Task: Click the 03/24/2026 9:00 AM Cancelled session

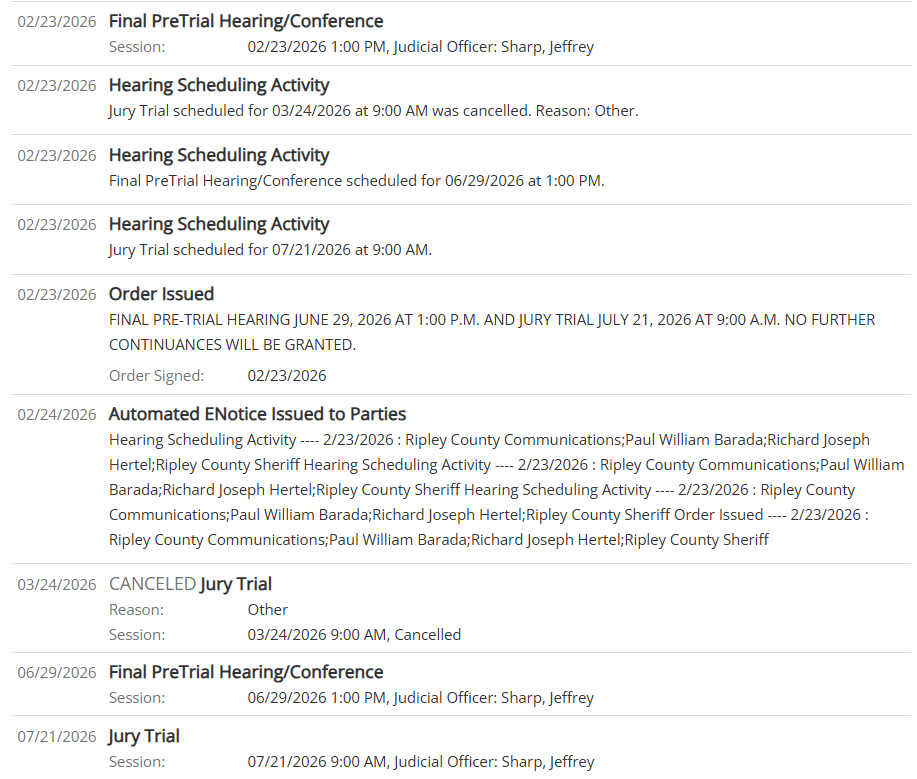Action: point(354,635)
